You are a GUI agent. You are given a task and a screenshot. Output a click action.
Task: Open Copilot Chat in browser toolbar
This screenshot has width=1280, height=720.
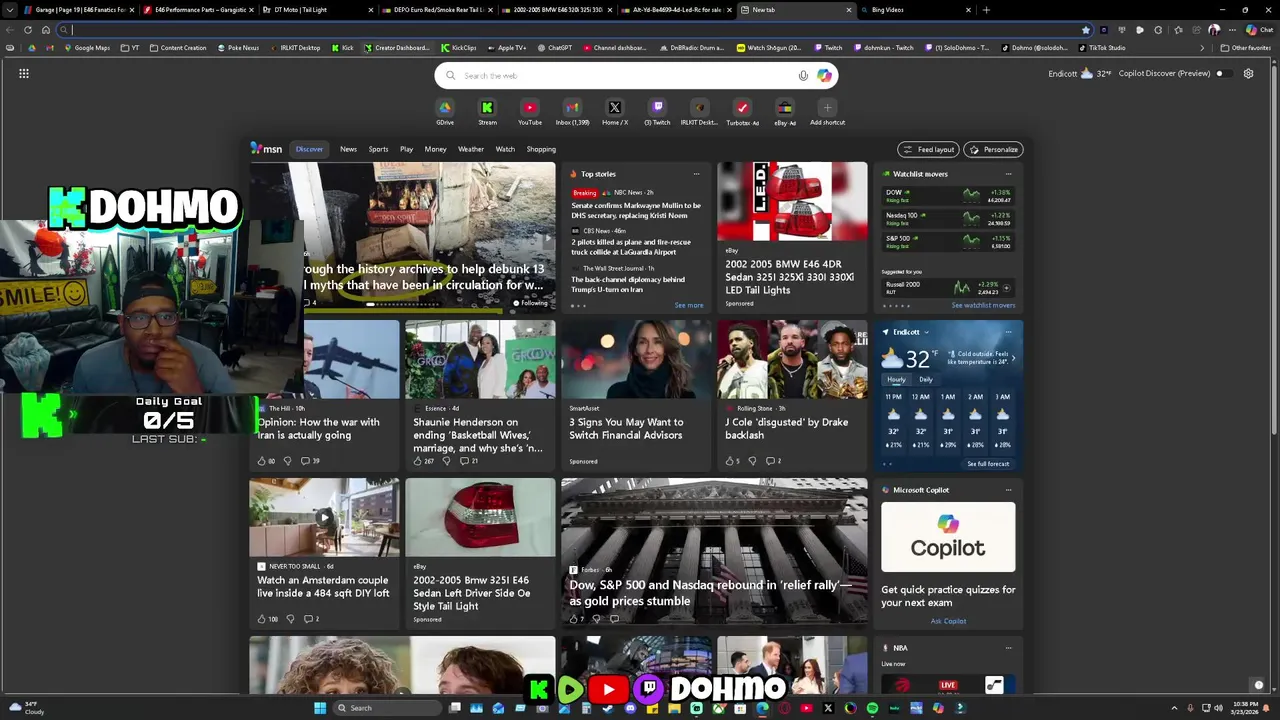(x=1258, y=30)
